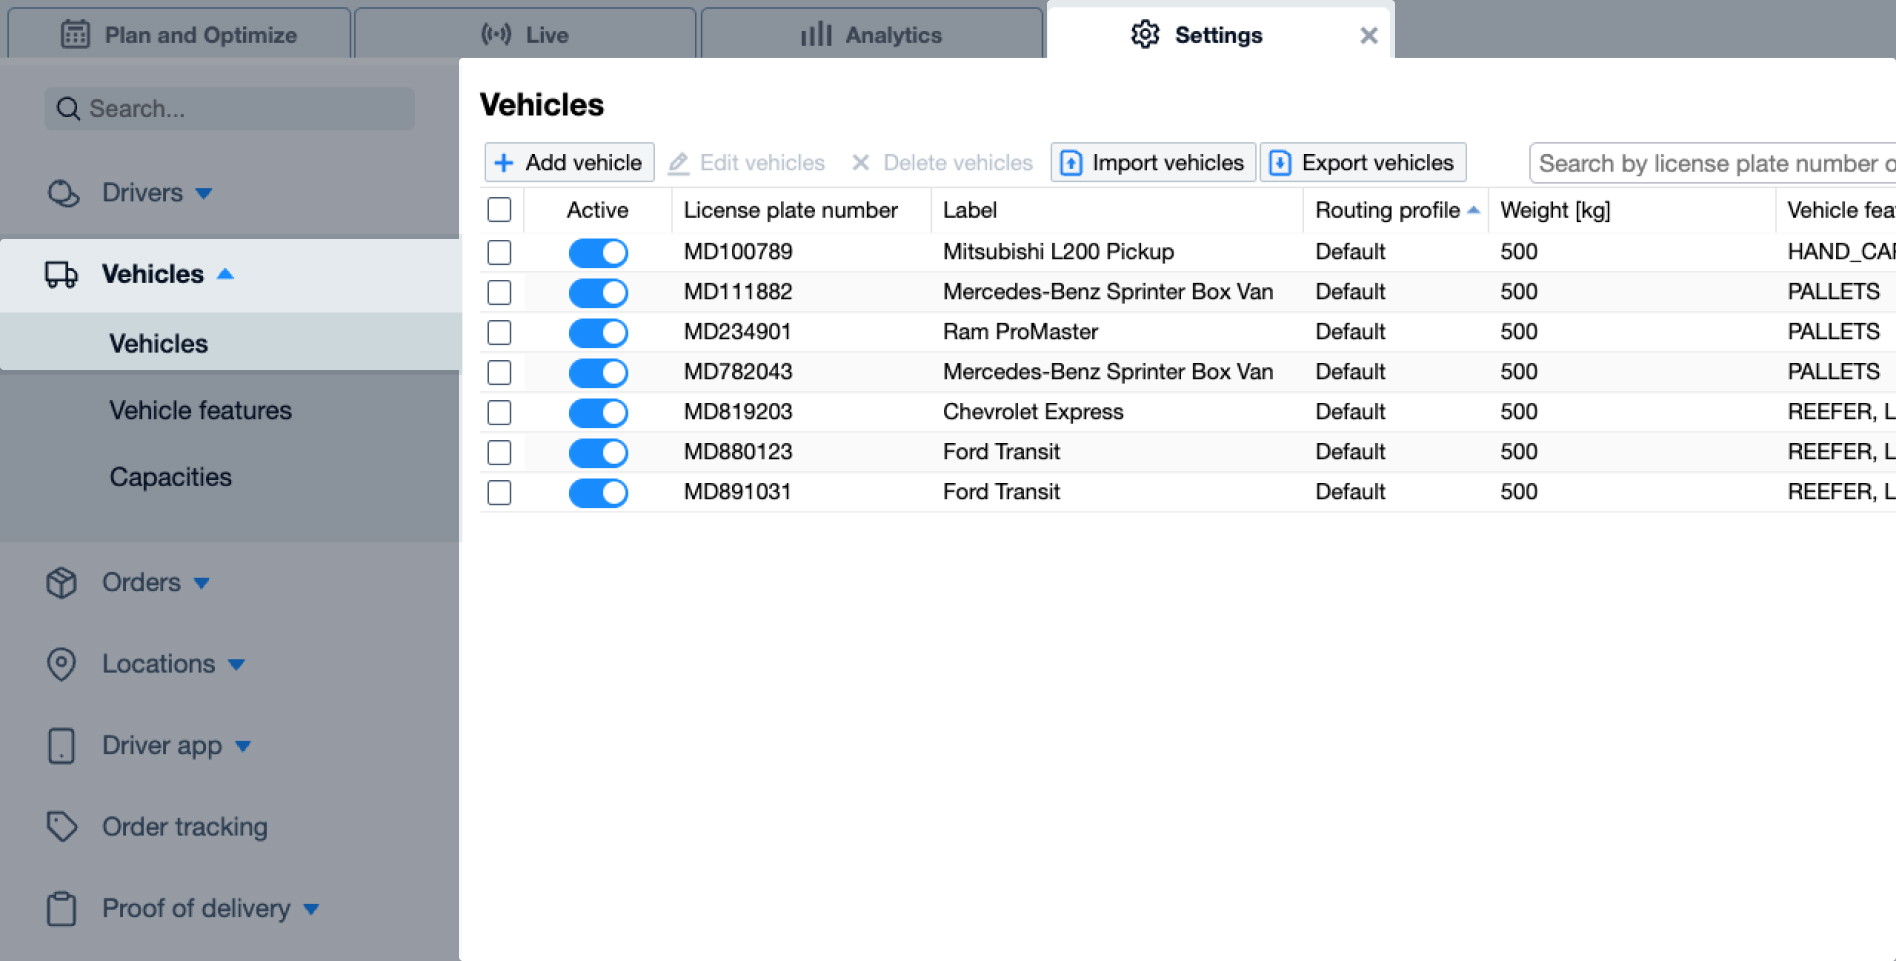The image size is (1896, 961).
Task: Click the Locations pin icon
Action: (62, 664)
